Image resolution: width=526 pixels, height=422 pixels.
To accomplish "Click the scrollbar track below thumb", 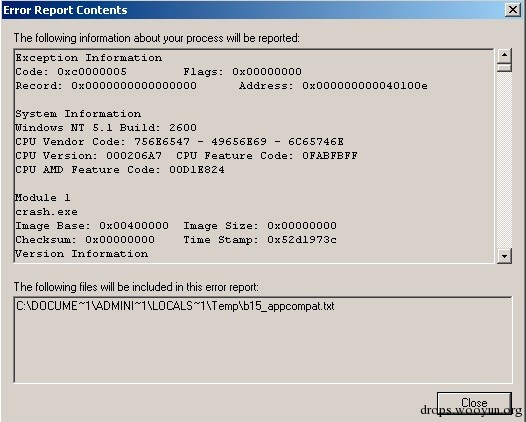I will point(504,160).
